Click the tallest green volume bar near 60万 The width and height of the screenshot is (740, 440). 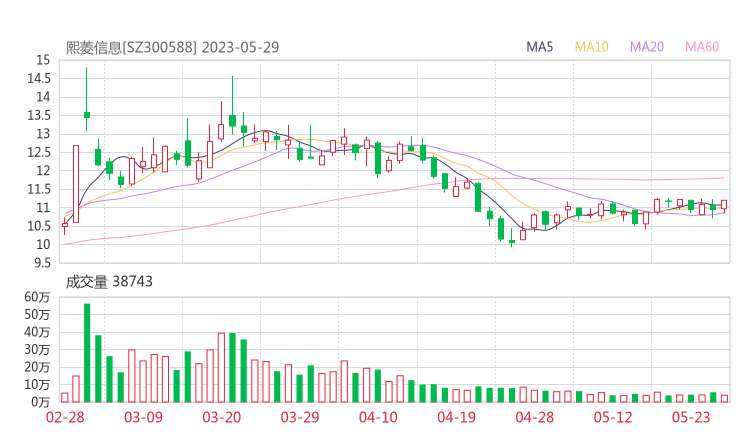tap(87, 353)
